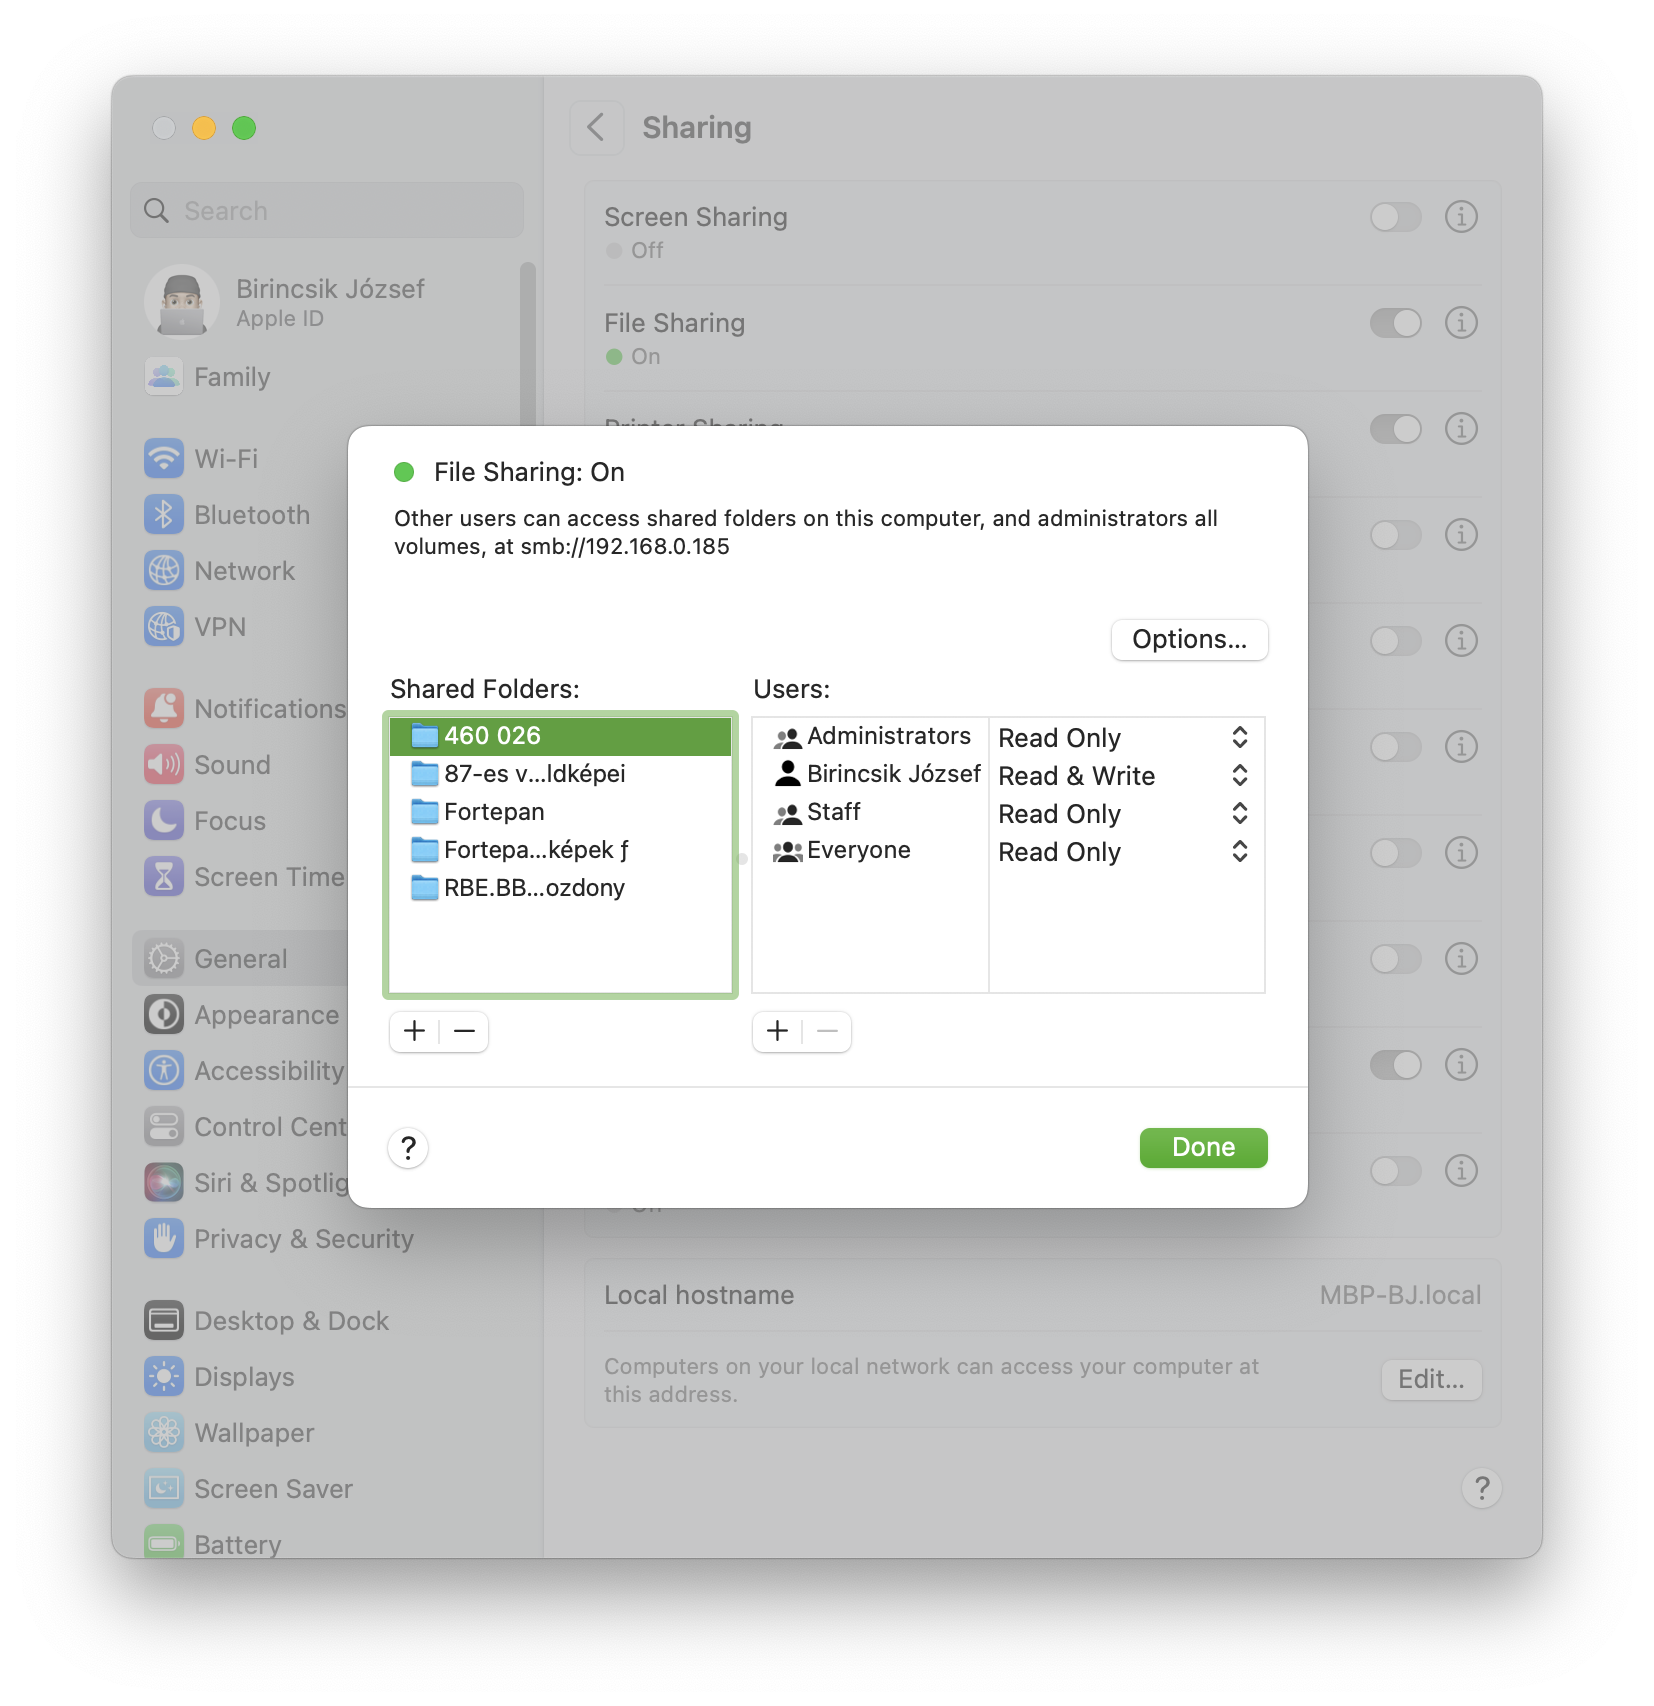Open Desktop & Dock in the sidebar
The width and height of the screenshot is (1654, 1706).
267,1321
